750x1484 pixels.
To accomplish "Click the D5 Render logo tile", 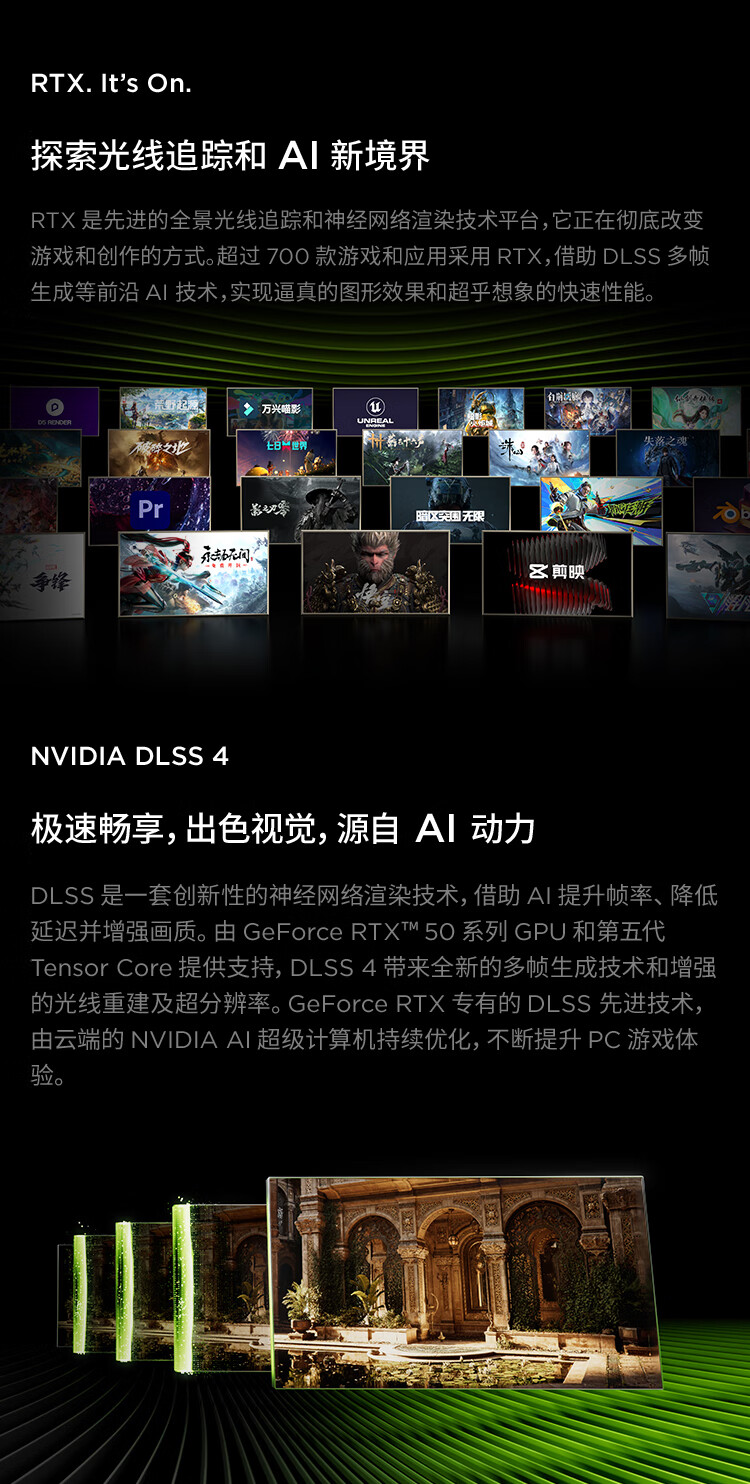I will (x=55, y=410).
